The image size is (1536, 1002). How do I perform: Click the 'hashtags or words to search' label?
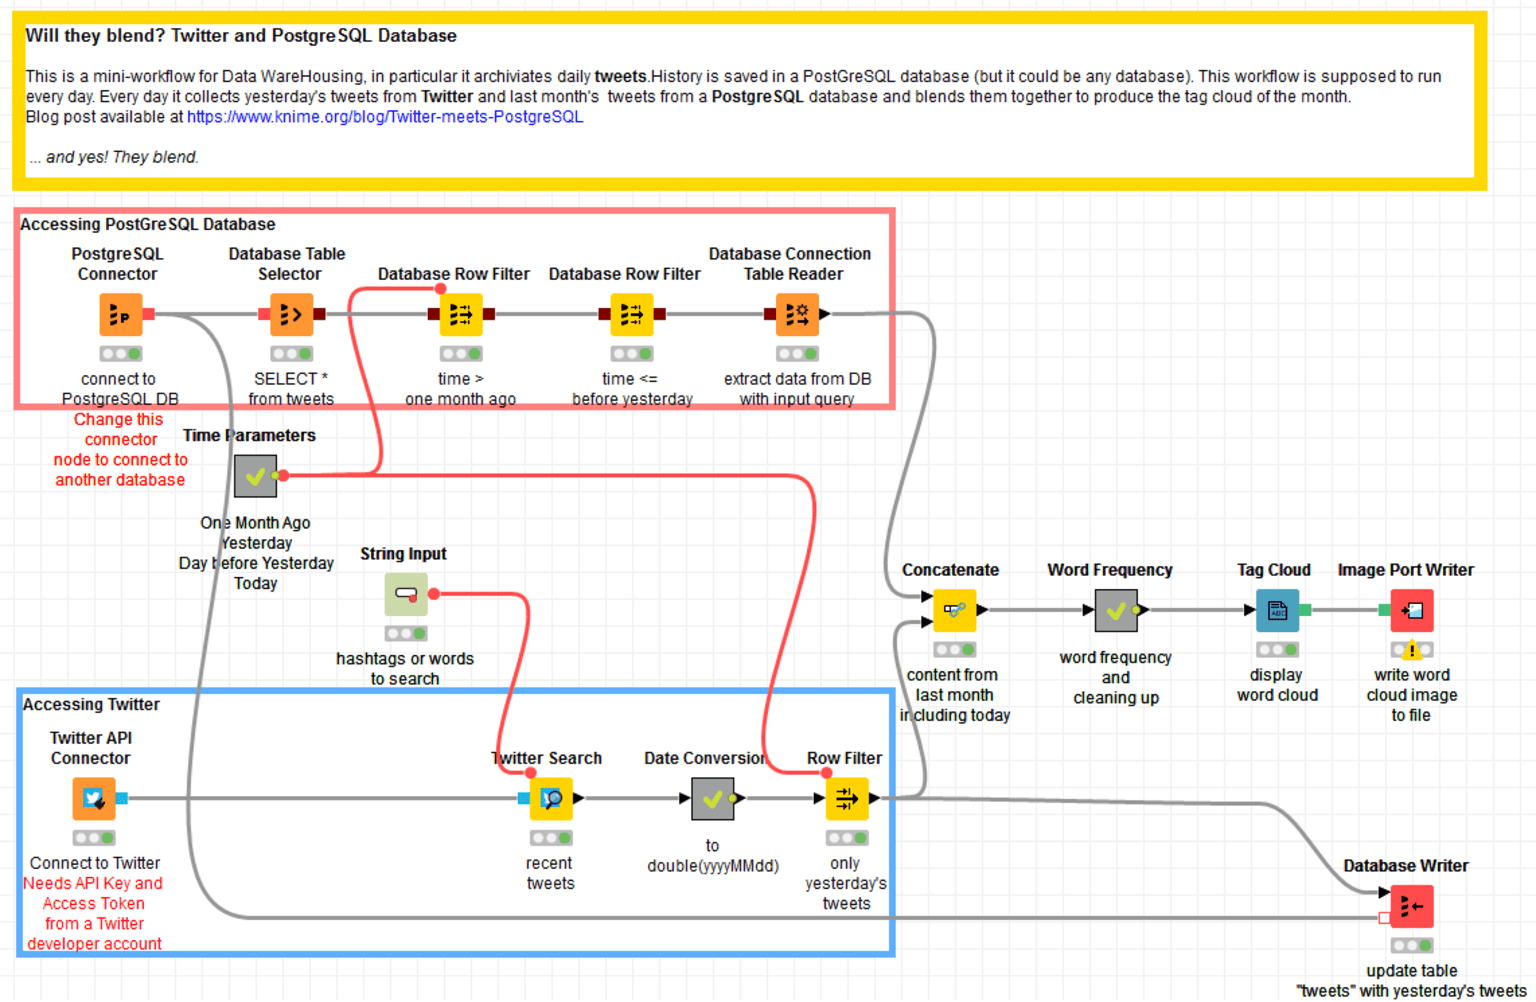click(x=405, y=669)
